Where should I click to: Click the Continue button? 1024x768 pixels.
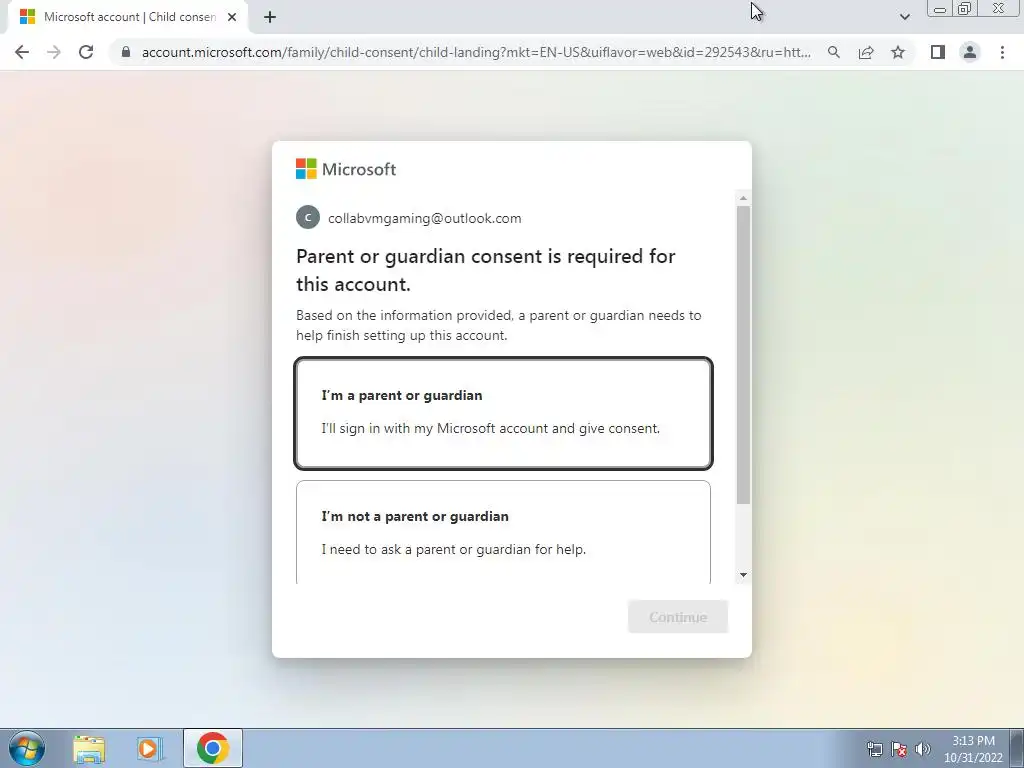[x=677, y=616]
